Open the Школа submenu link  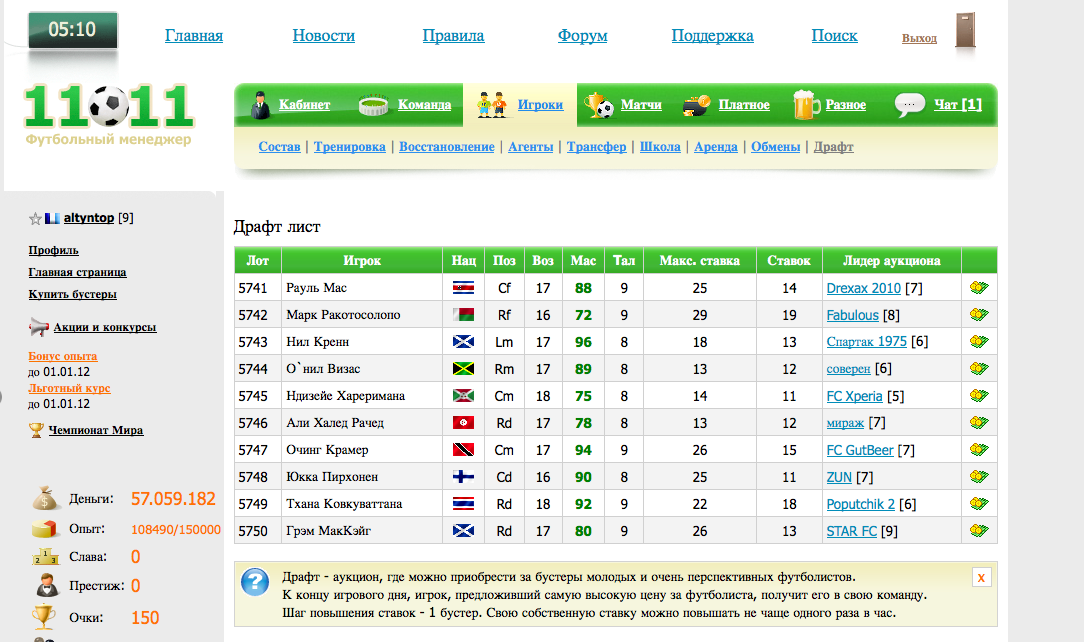(660, 147)
